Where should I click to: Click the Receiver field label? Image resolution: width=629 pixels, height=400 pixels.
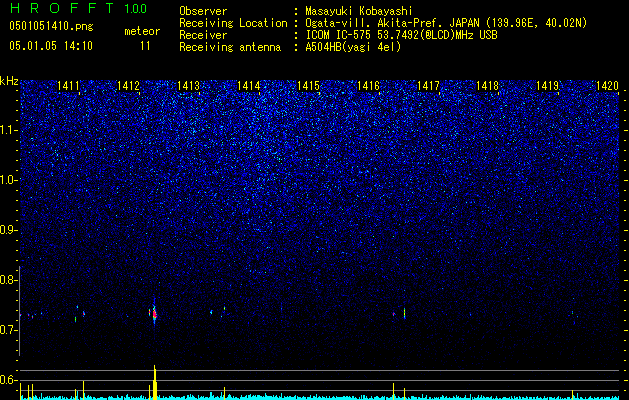(x=203, y=35)
